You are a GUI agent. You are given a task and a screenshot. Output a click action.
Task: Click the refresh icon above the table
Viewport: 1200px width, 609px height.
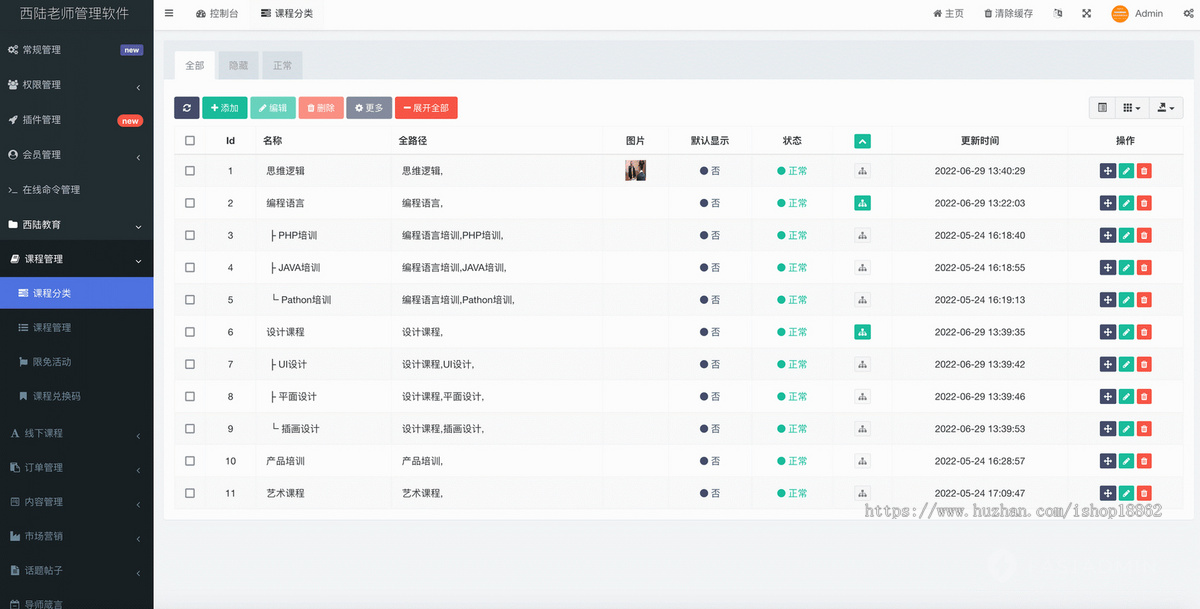tap(187, 107)
